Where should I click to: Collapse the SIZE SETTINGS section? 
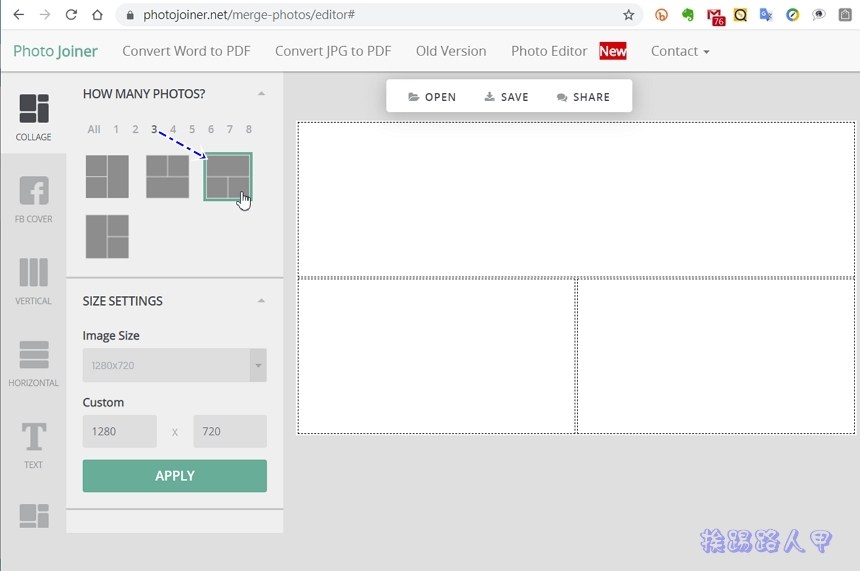tap(262, 301)
